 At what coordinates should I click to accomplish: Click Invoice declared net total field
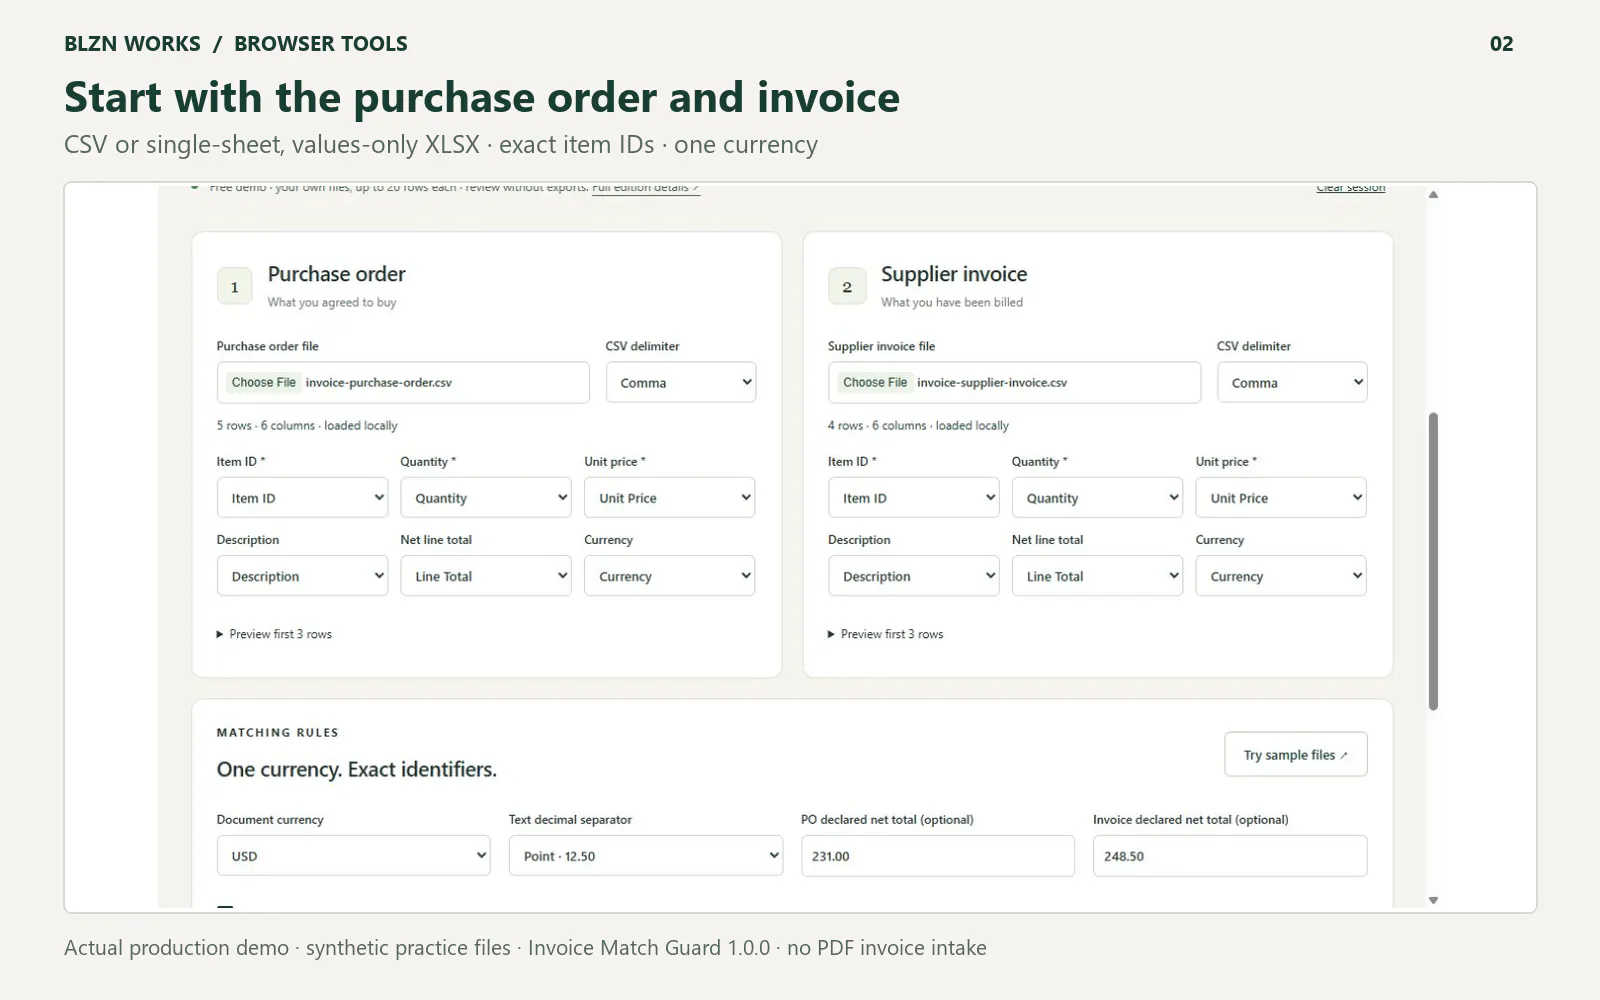(1230, 856)
